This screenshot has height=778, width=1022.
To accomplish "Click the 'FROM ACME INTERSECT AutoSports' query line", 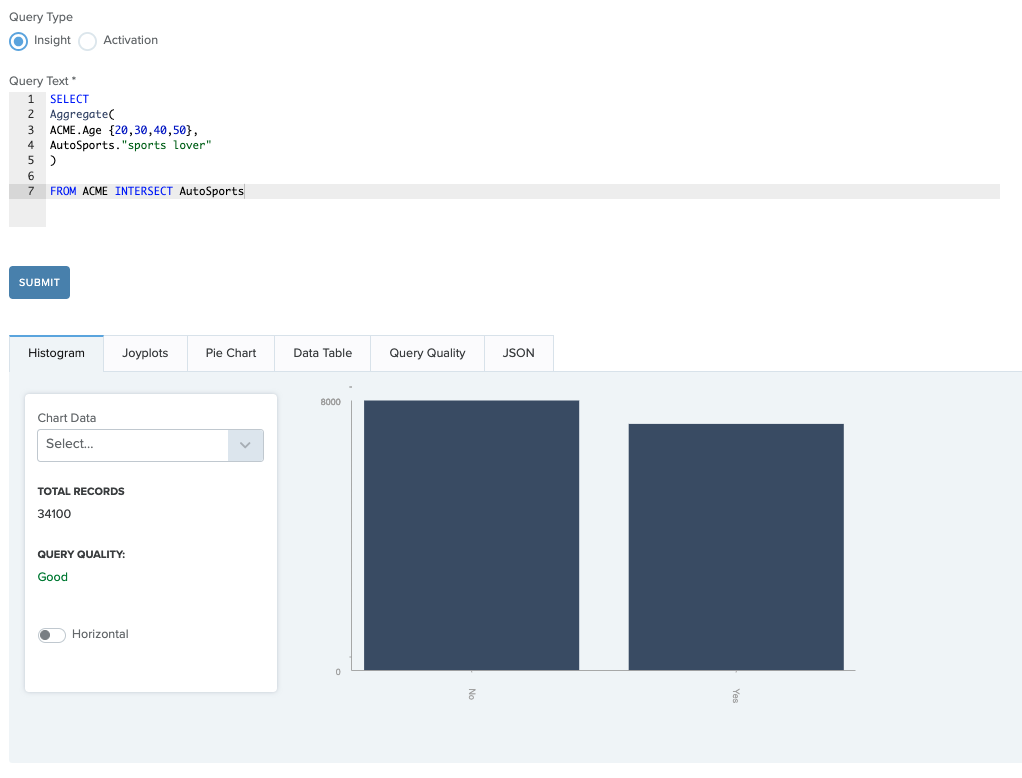I will tap(147, 191).
